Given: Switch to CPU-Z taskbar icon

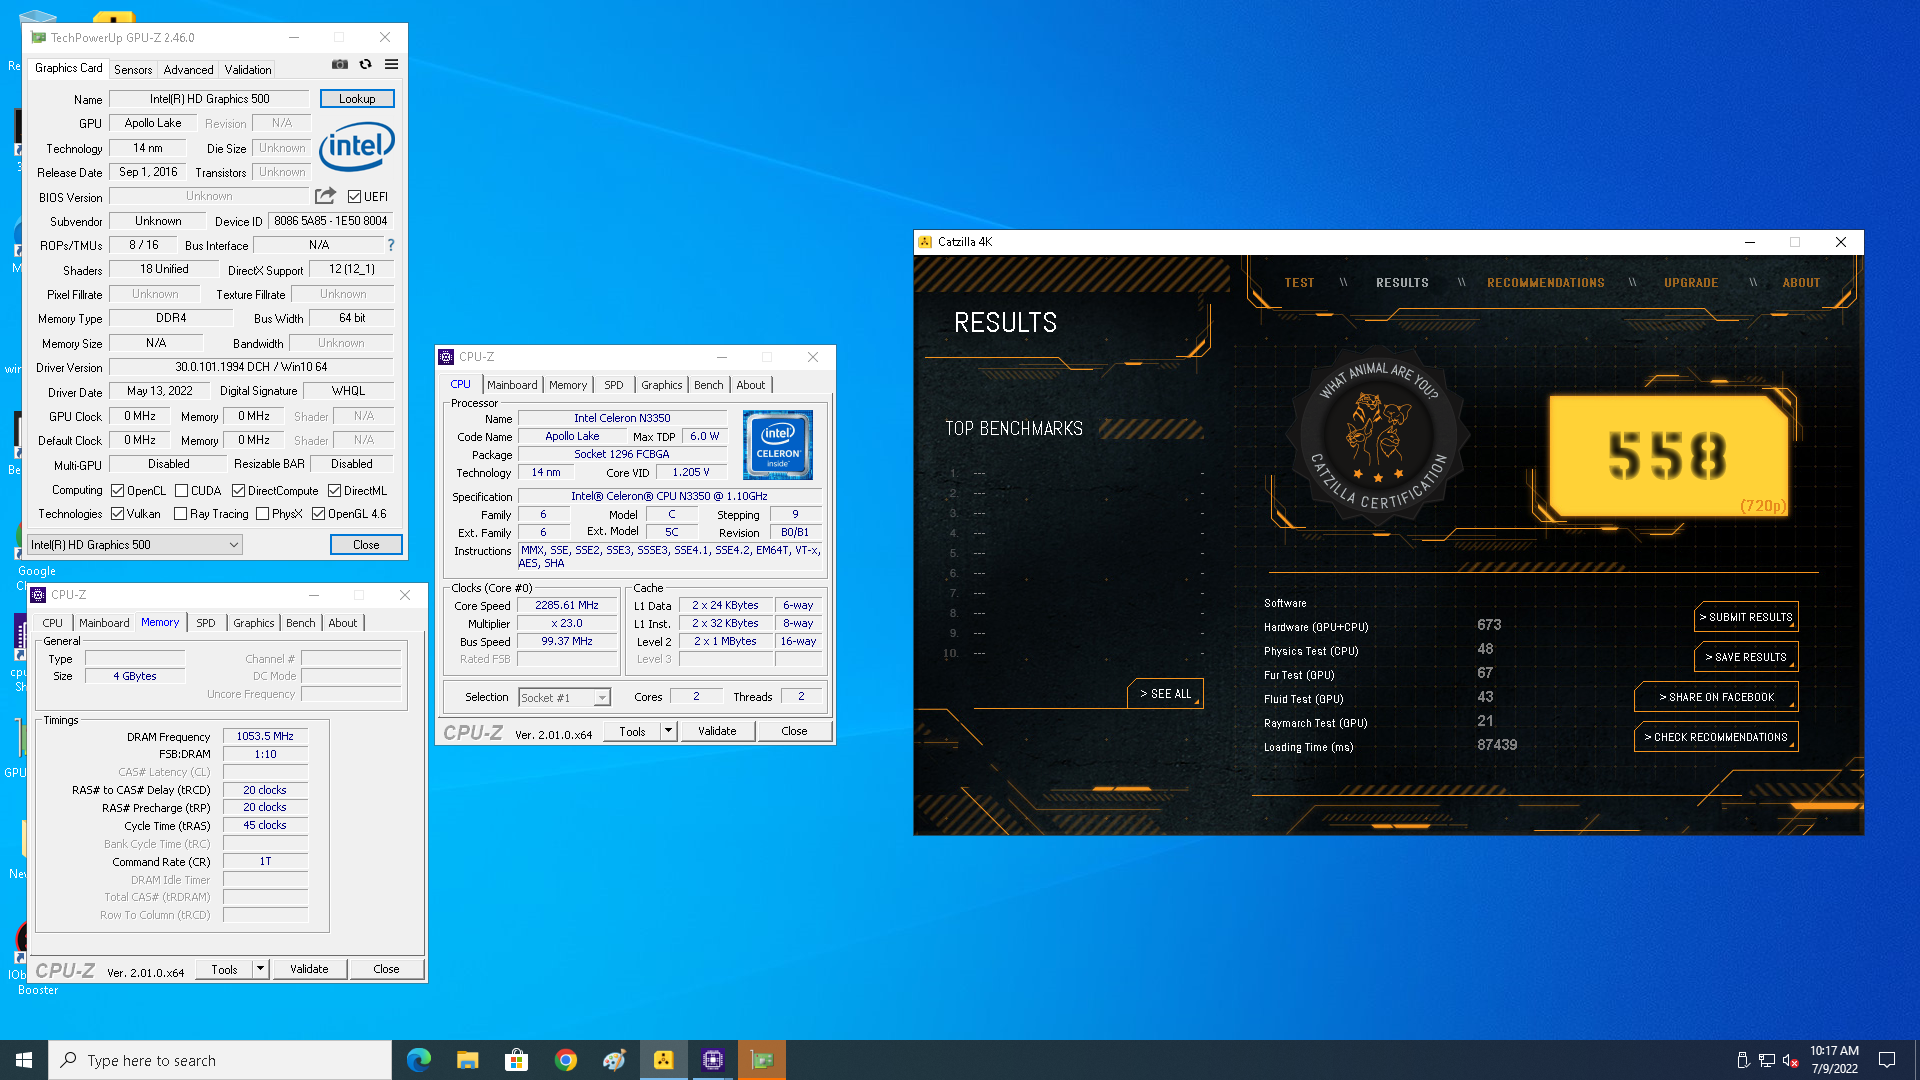Looking at the screenshot, I should point(713,1060).
